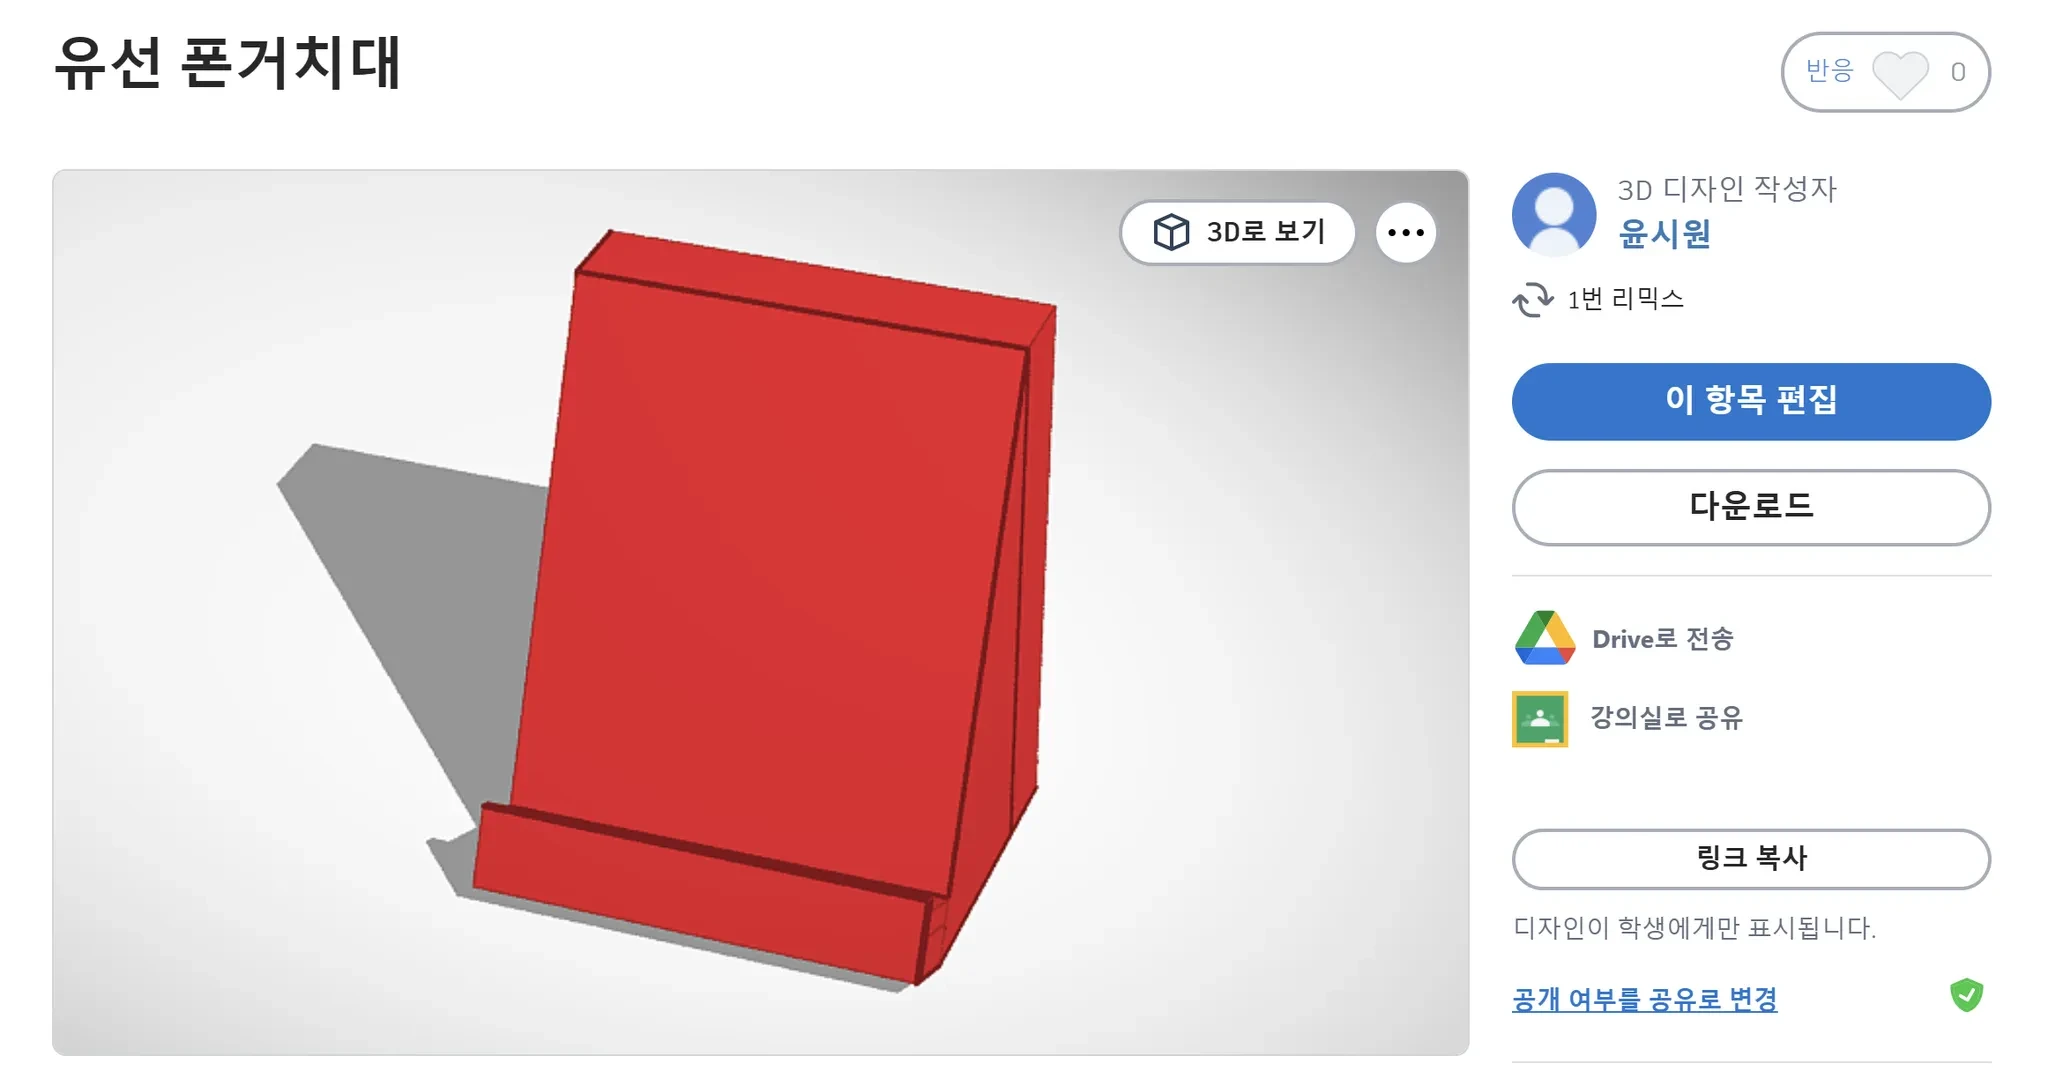This screenshot has width=2048, height=1085.
Task: Click the 다운로드 button
Action: point(1751,507)
